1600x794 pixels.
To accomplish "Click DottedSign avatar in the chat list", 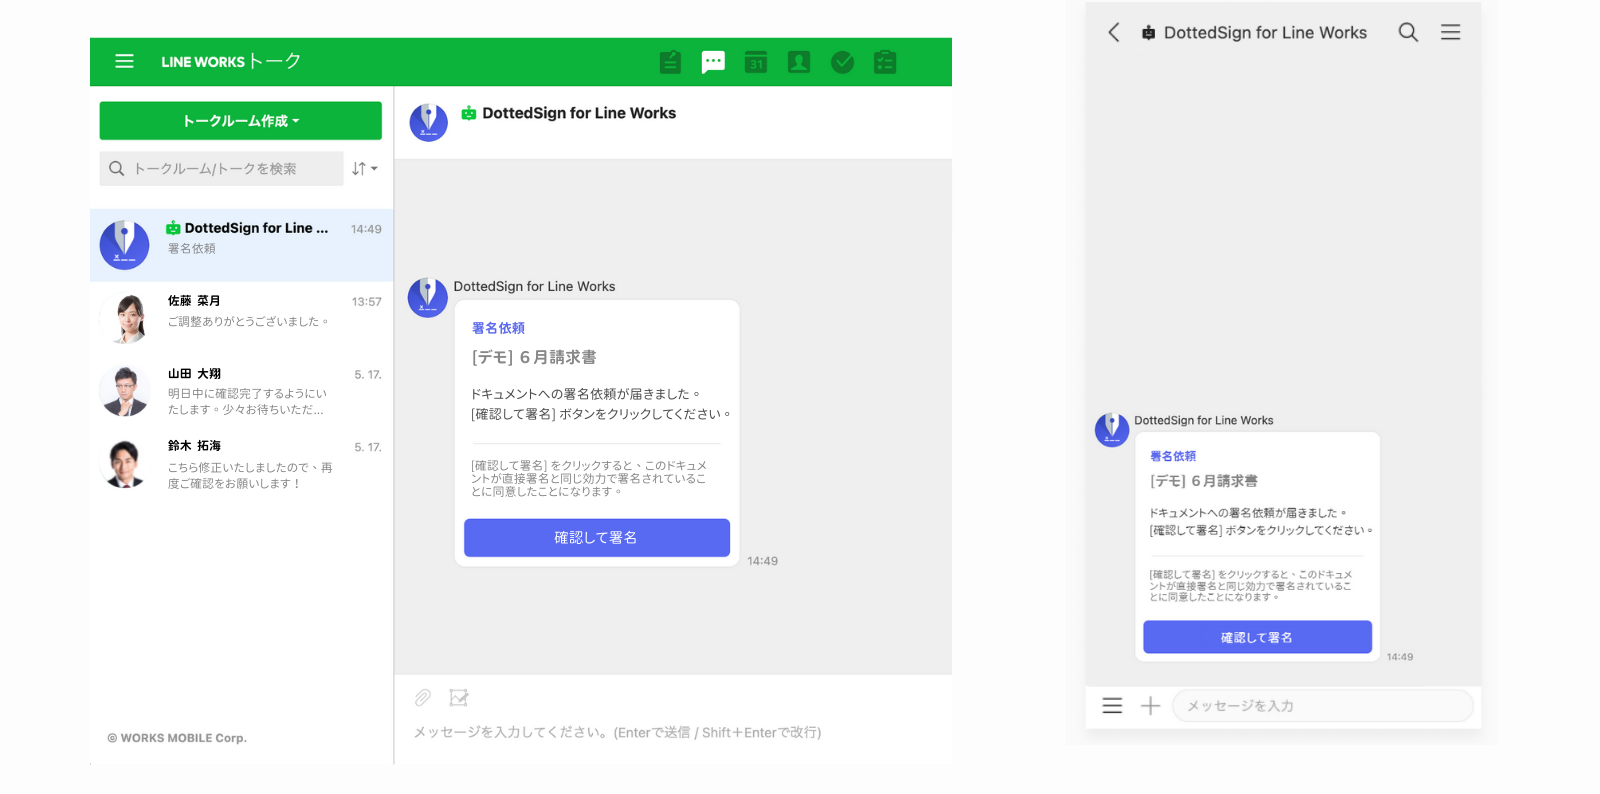I will 125,245.
